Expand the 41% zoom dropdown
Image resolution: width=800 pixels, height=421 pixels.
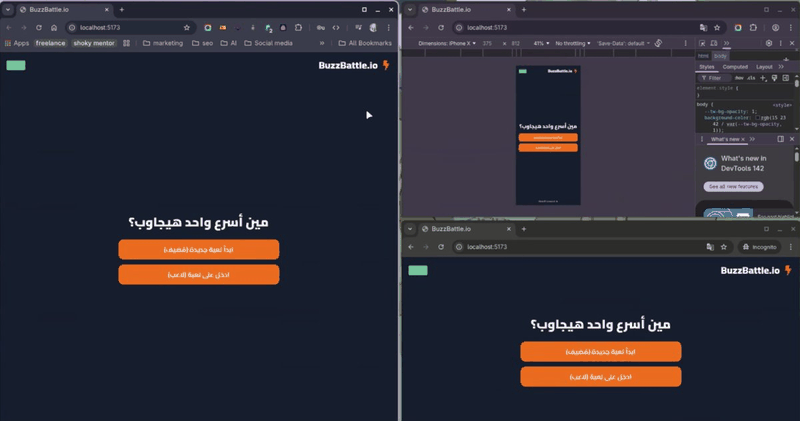541,43
